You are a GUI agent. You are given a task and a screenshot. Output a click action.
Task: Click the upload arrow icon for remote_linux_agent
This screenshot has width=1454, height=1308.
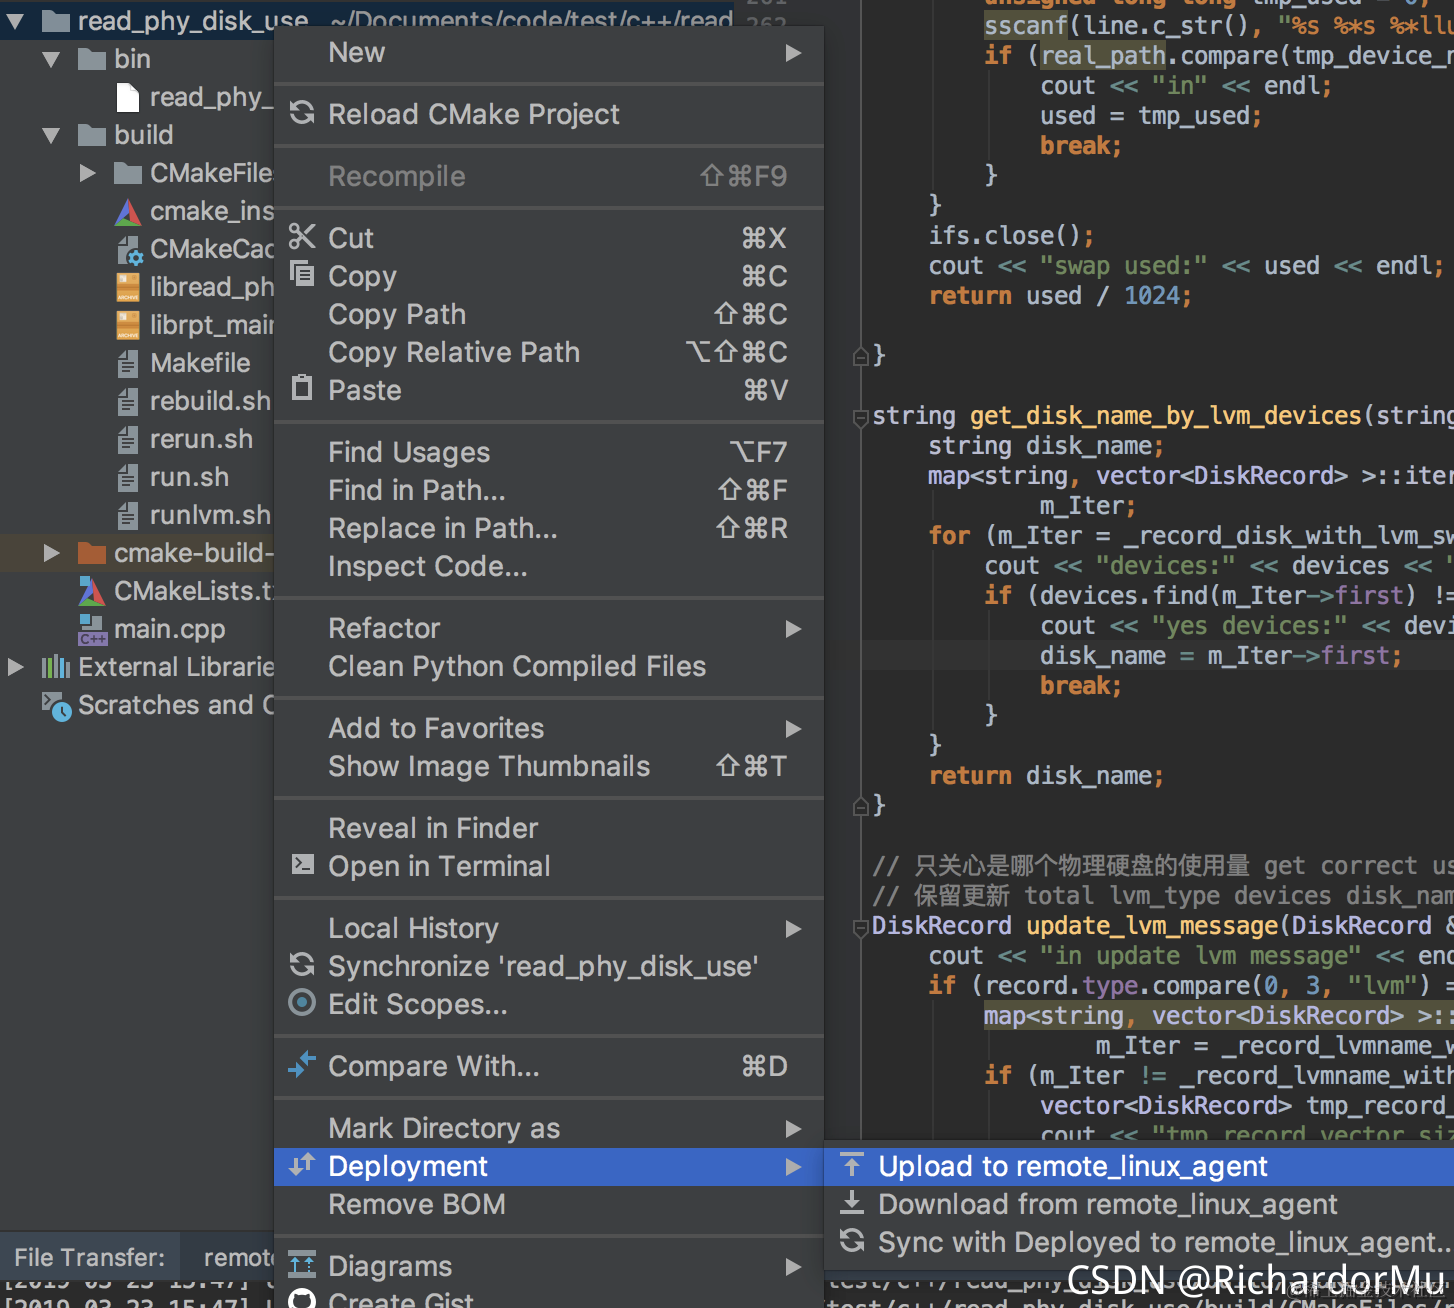(x=852, y=1164)
